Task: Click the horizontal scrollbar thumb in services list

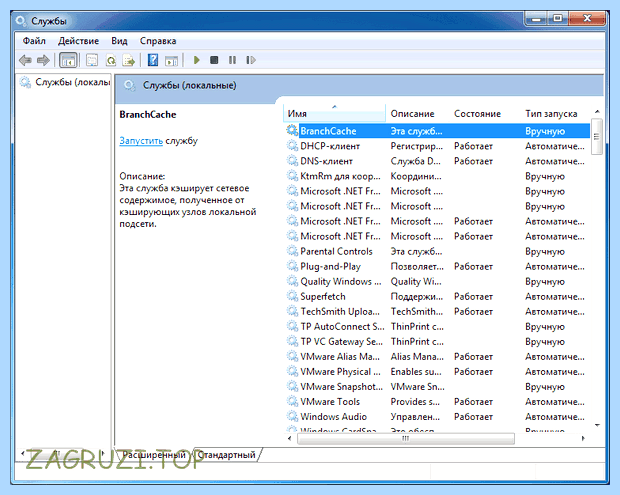Action: click(406, 438)
